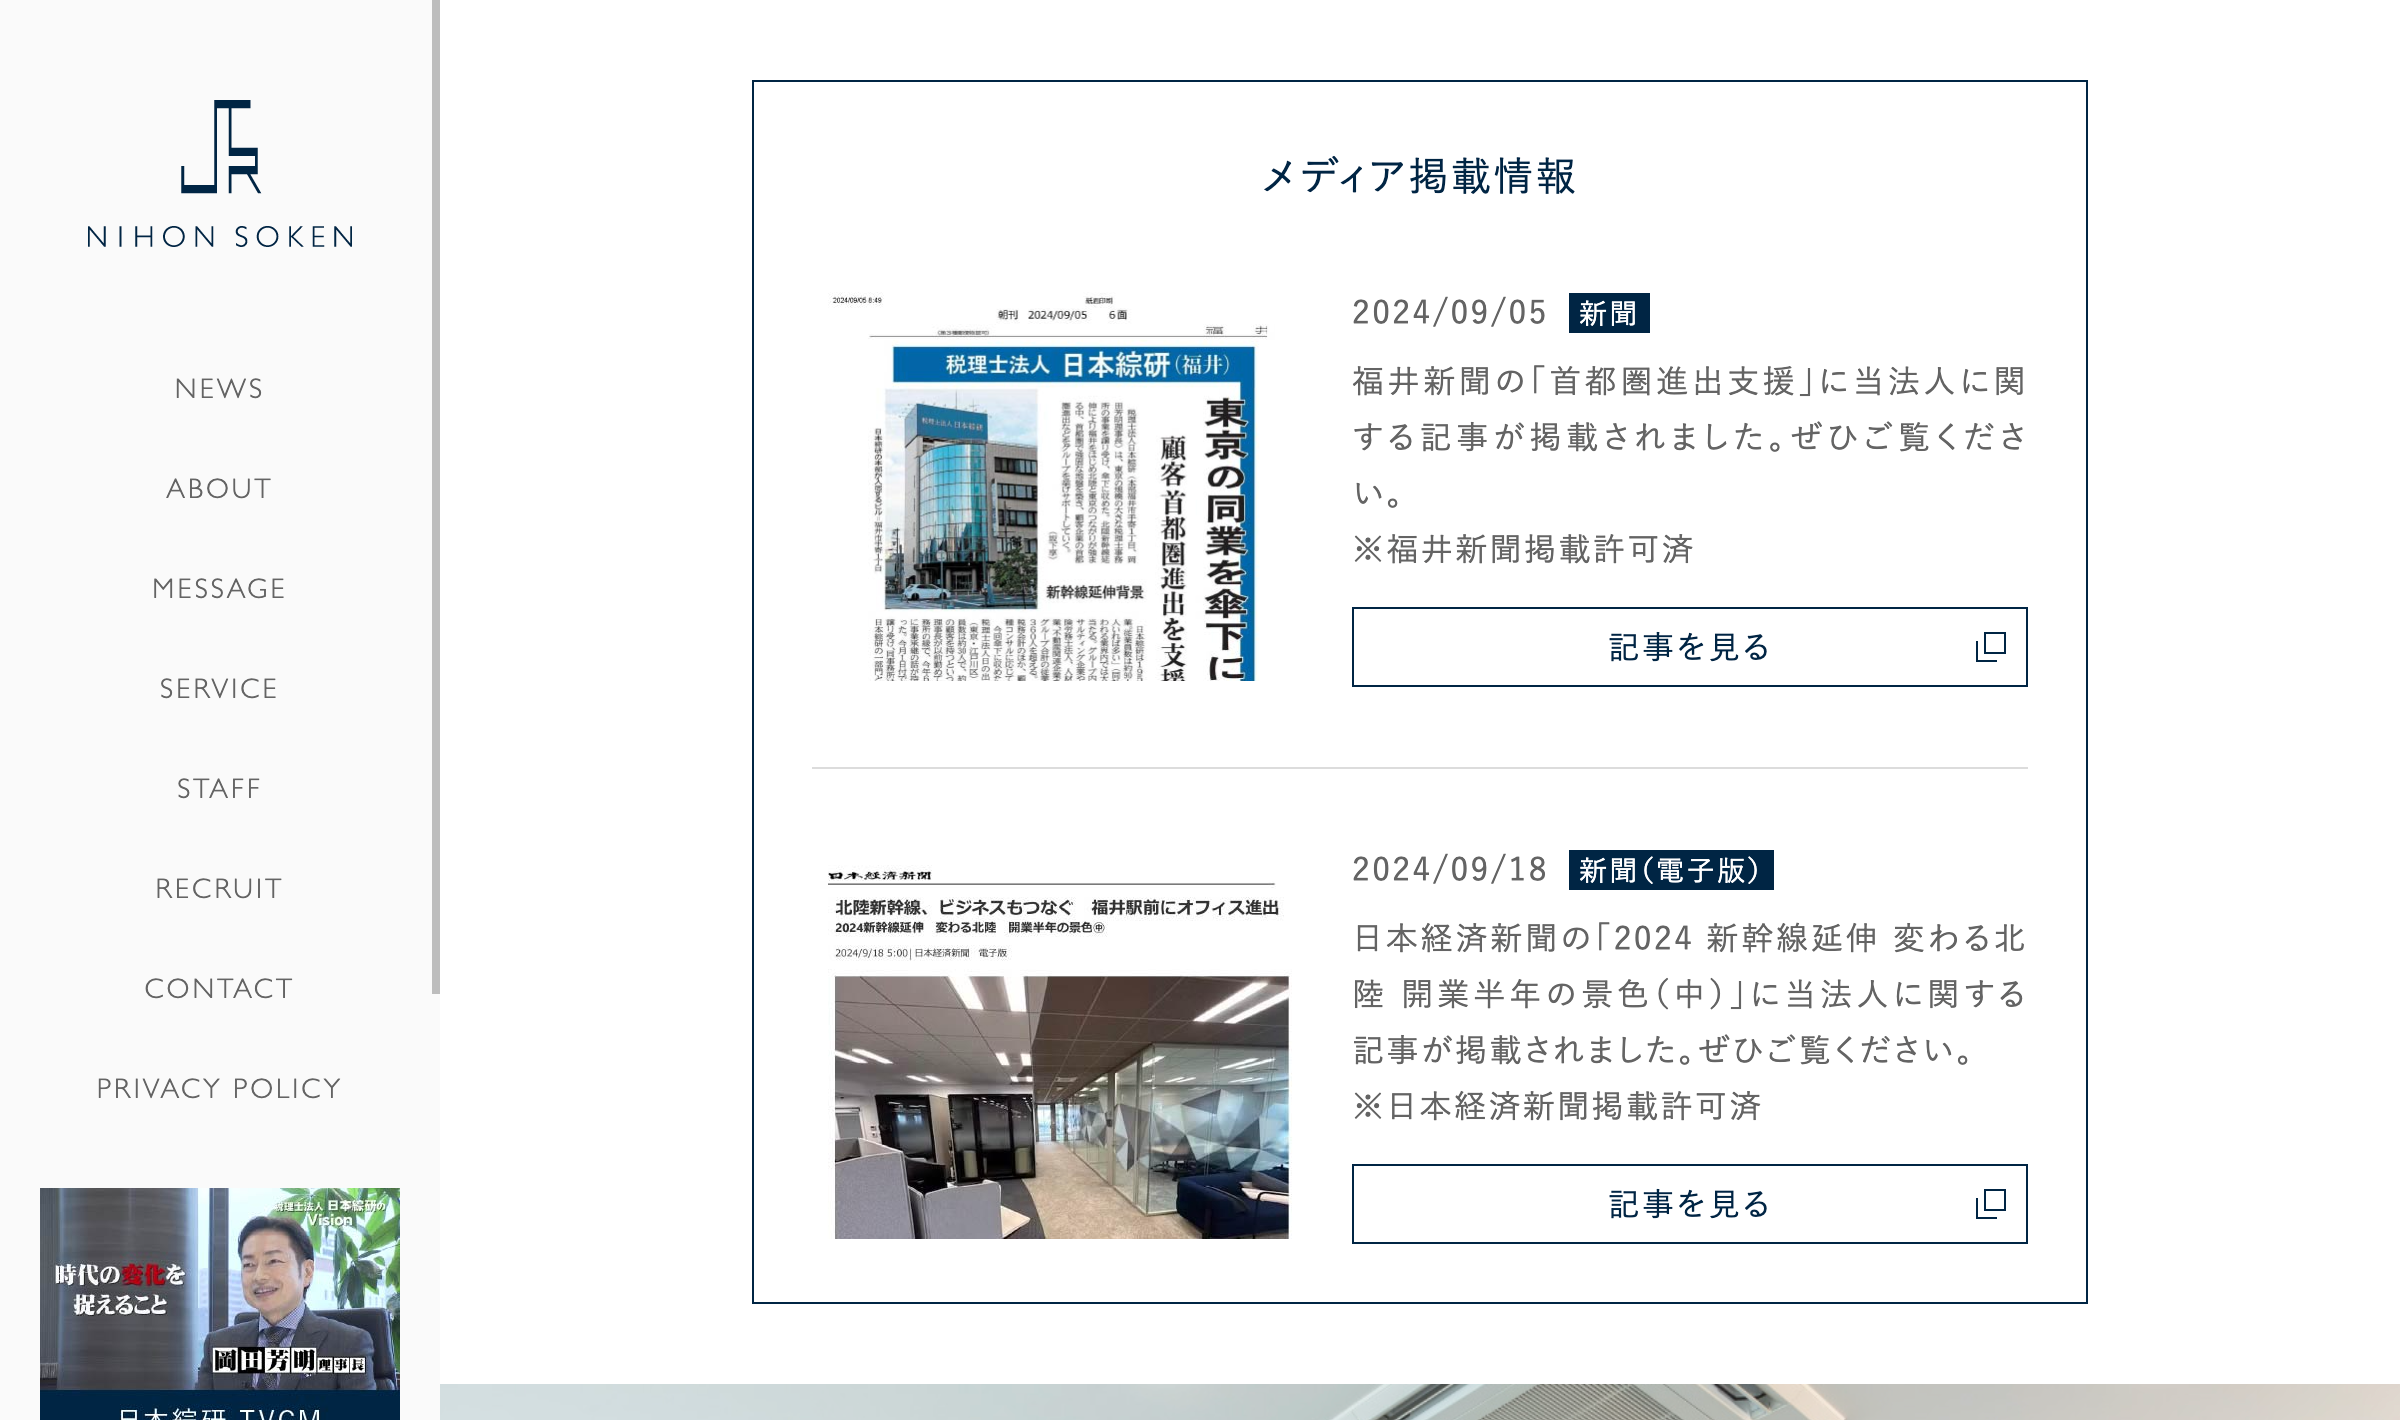This screenshot has width=2400, height=1420.
Task: Click the Nikkei office photo thumbnail
Action: (1061, 1107)
